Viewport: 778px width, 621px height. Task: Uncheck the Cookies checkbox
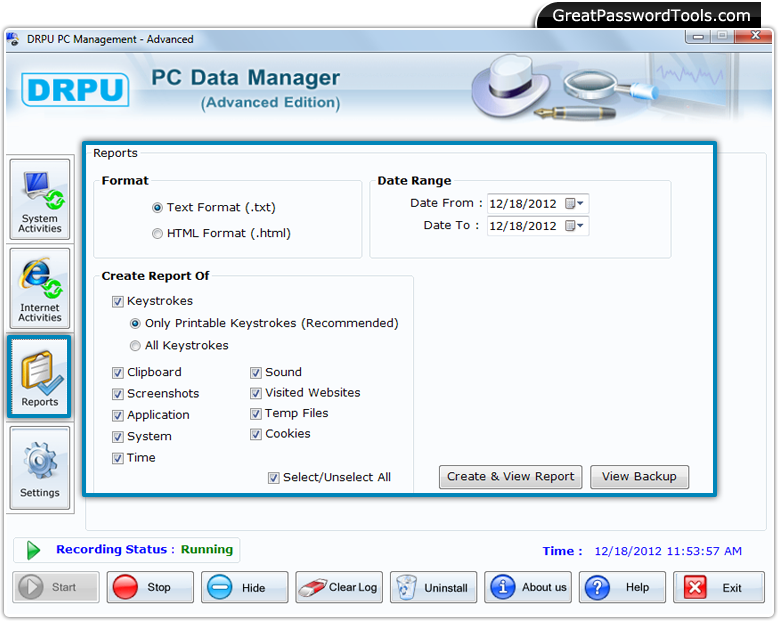point(256,435)
